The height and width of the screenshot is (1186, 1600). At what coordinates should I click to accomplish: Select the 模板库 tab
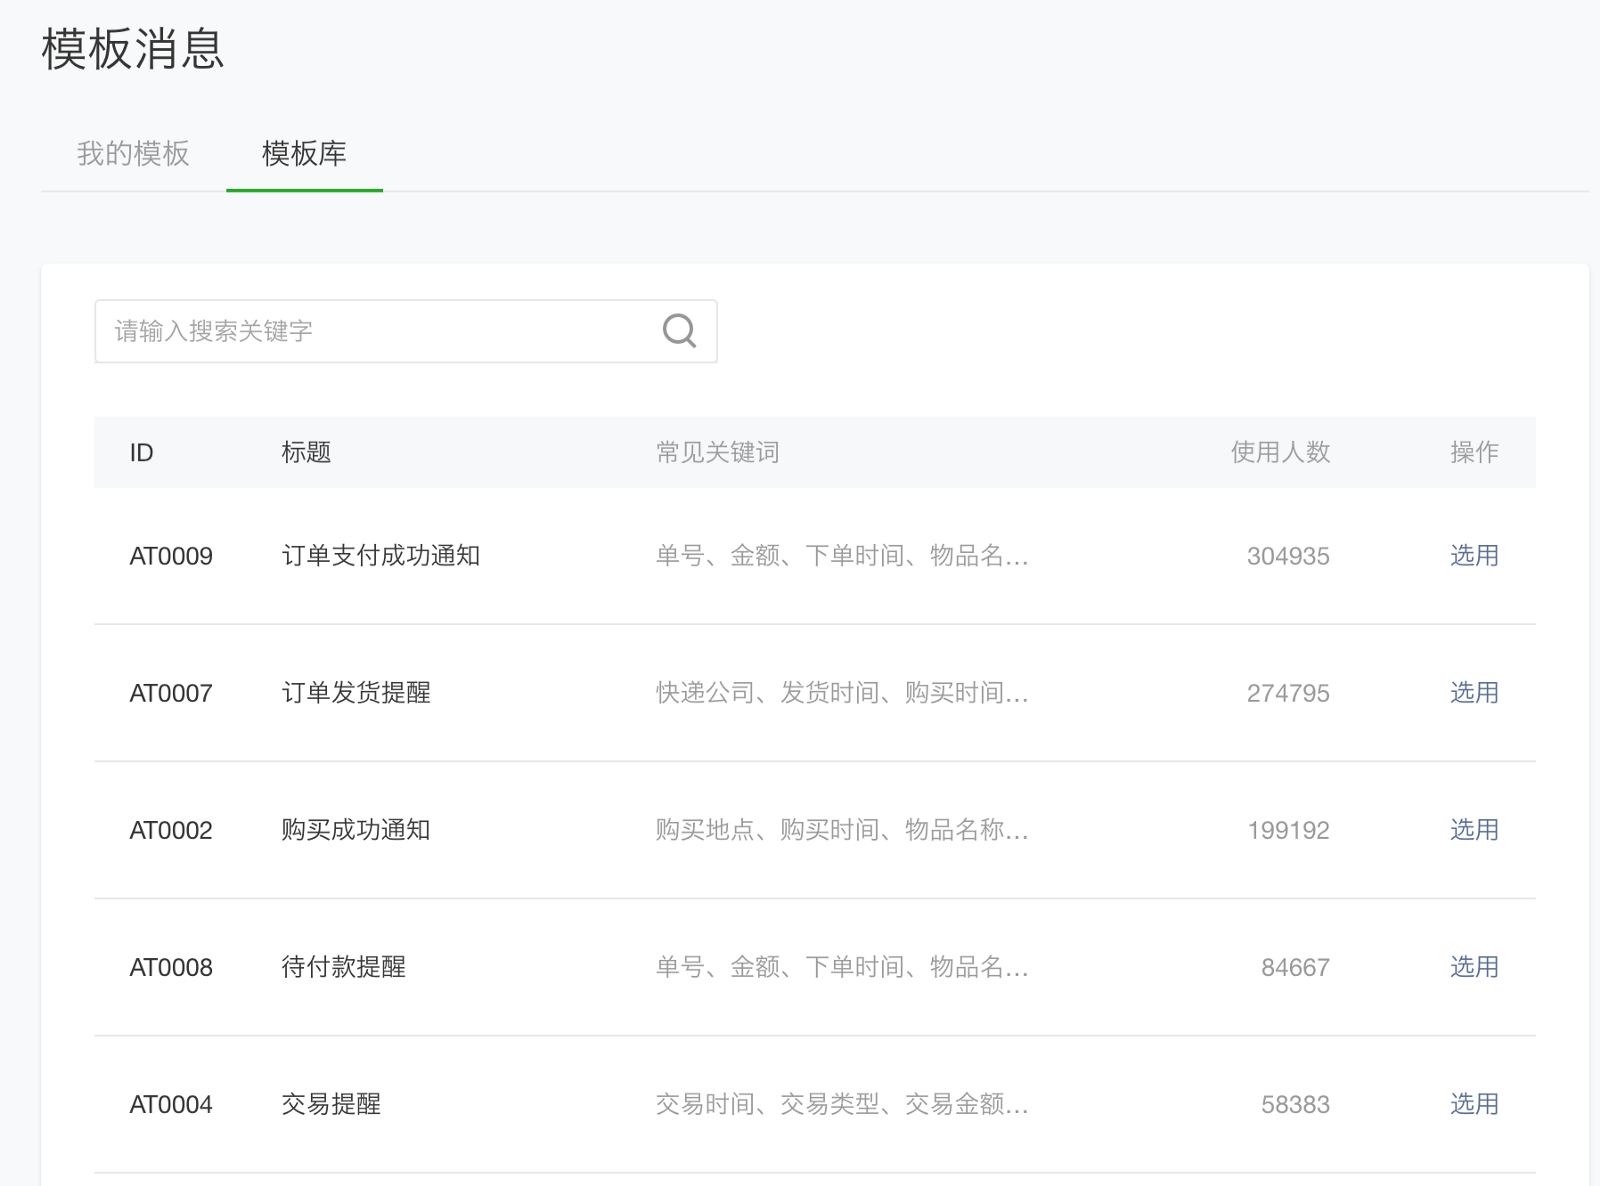(x=304, y=154)
